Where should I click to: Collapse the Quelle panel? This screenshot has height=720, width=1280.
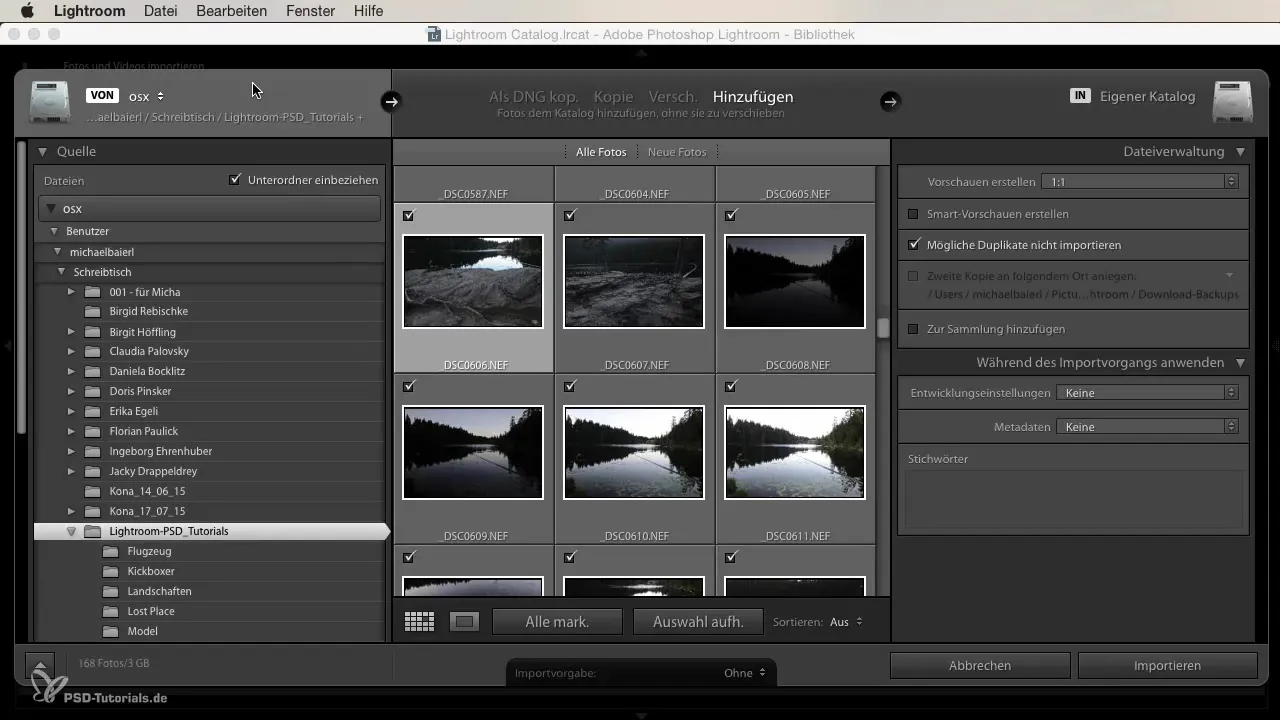click(x=43, y=152)
